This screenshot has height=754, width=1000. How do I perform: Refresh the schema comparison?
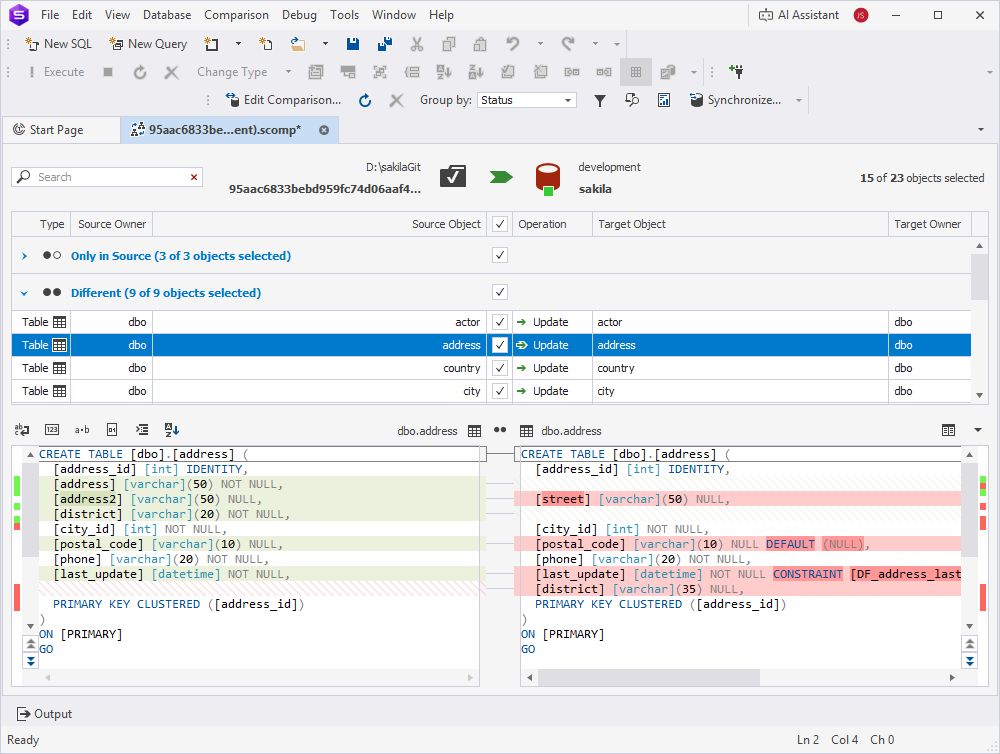(366, 100)
